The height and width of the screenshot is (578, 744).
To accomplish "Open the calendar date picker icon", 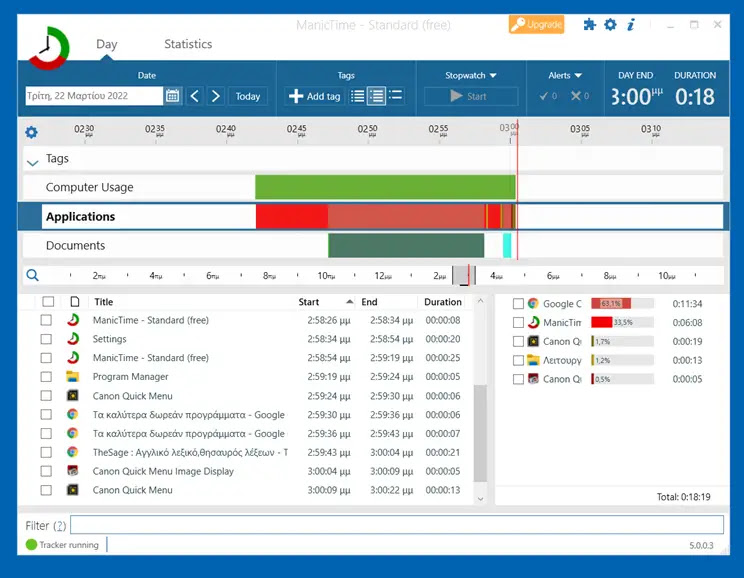I will pos(172,96).
